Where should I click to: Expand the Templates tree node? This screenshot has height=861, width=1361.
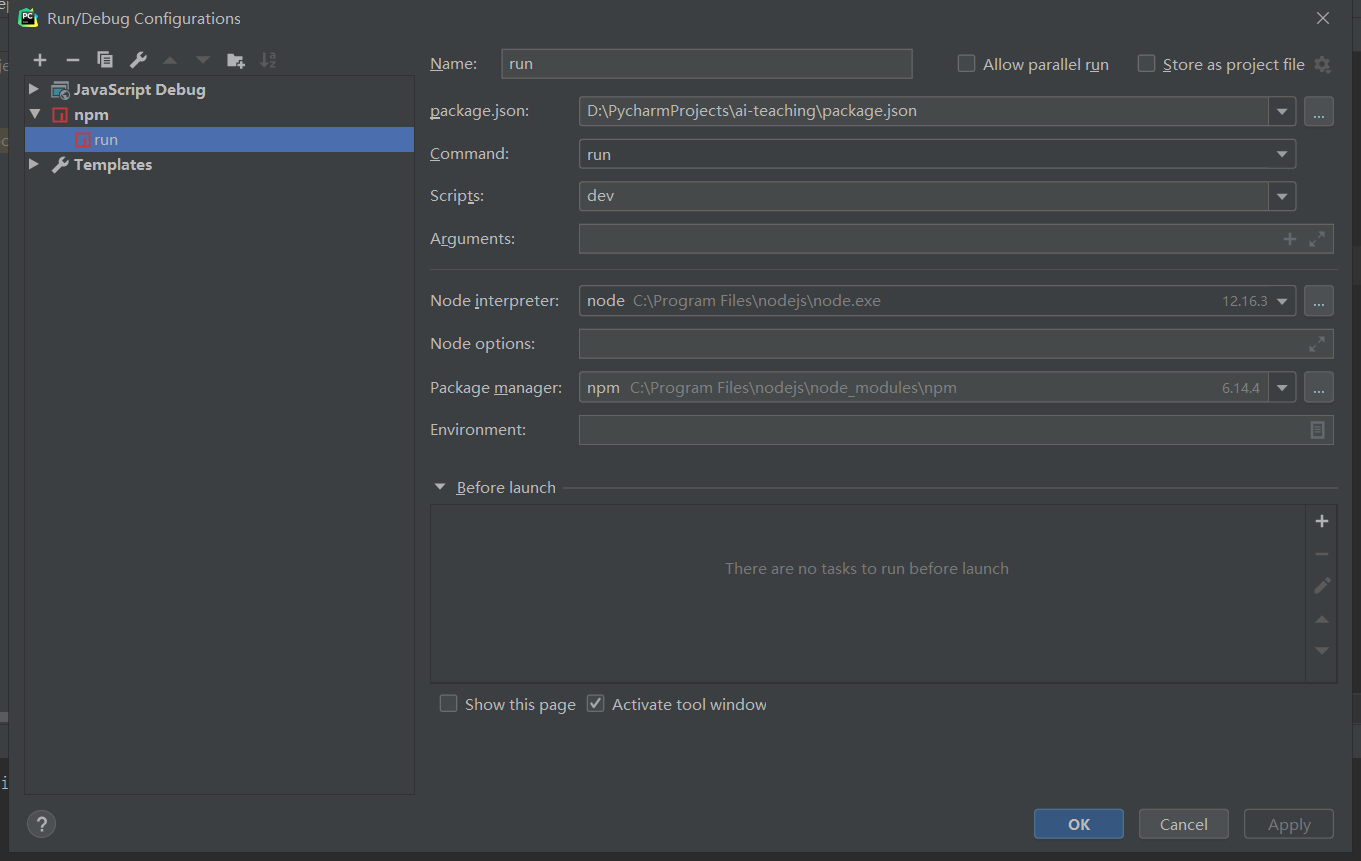tap(33, 165)
